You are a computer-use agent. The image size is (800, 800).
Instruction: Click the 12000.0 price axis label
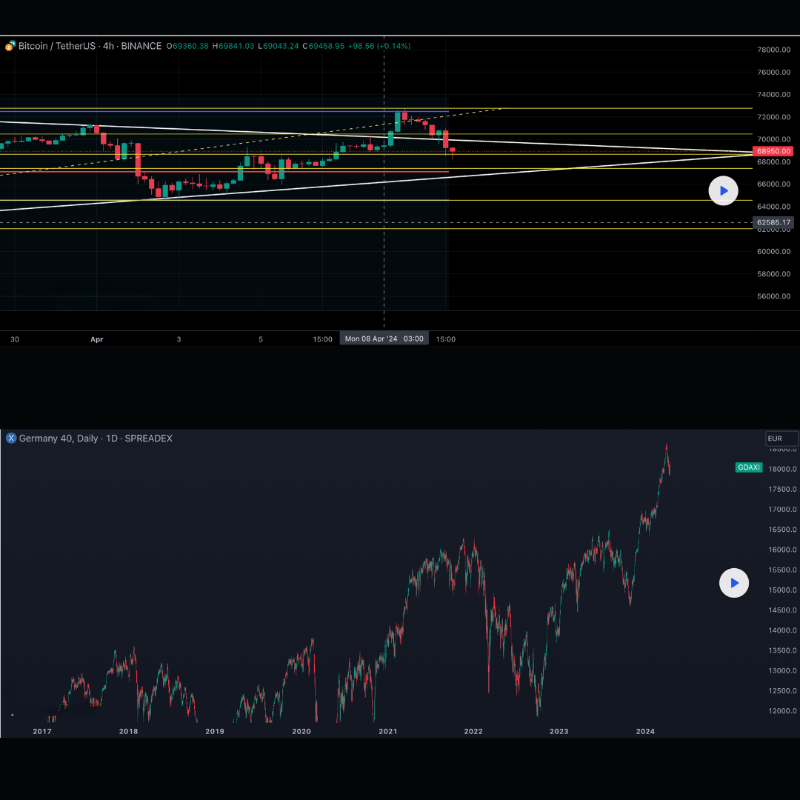(782, 711)
